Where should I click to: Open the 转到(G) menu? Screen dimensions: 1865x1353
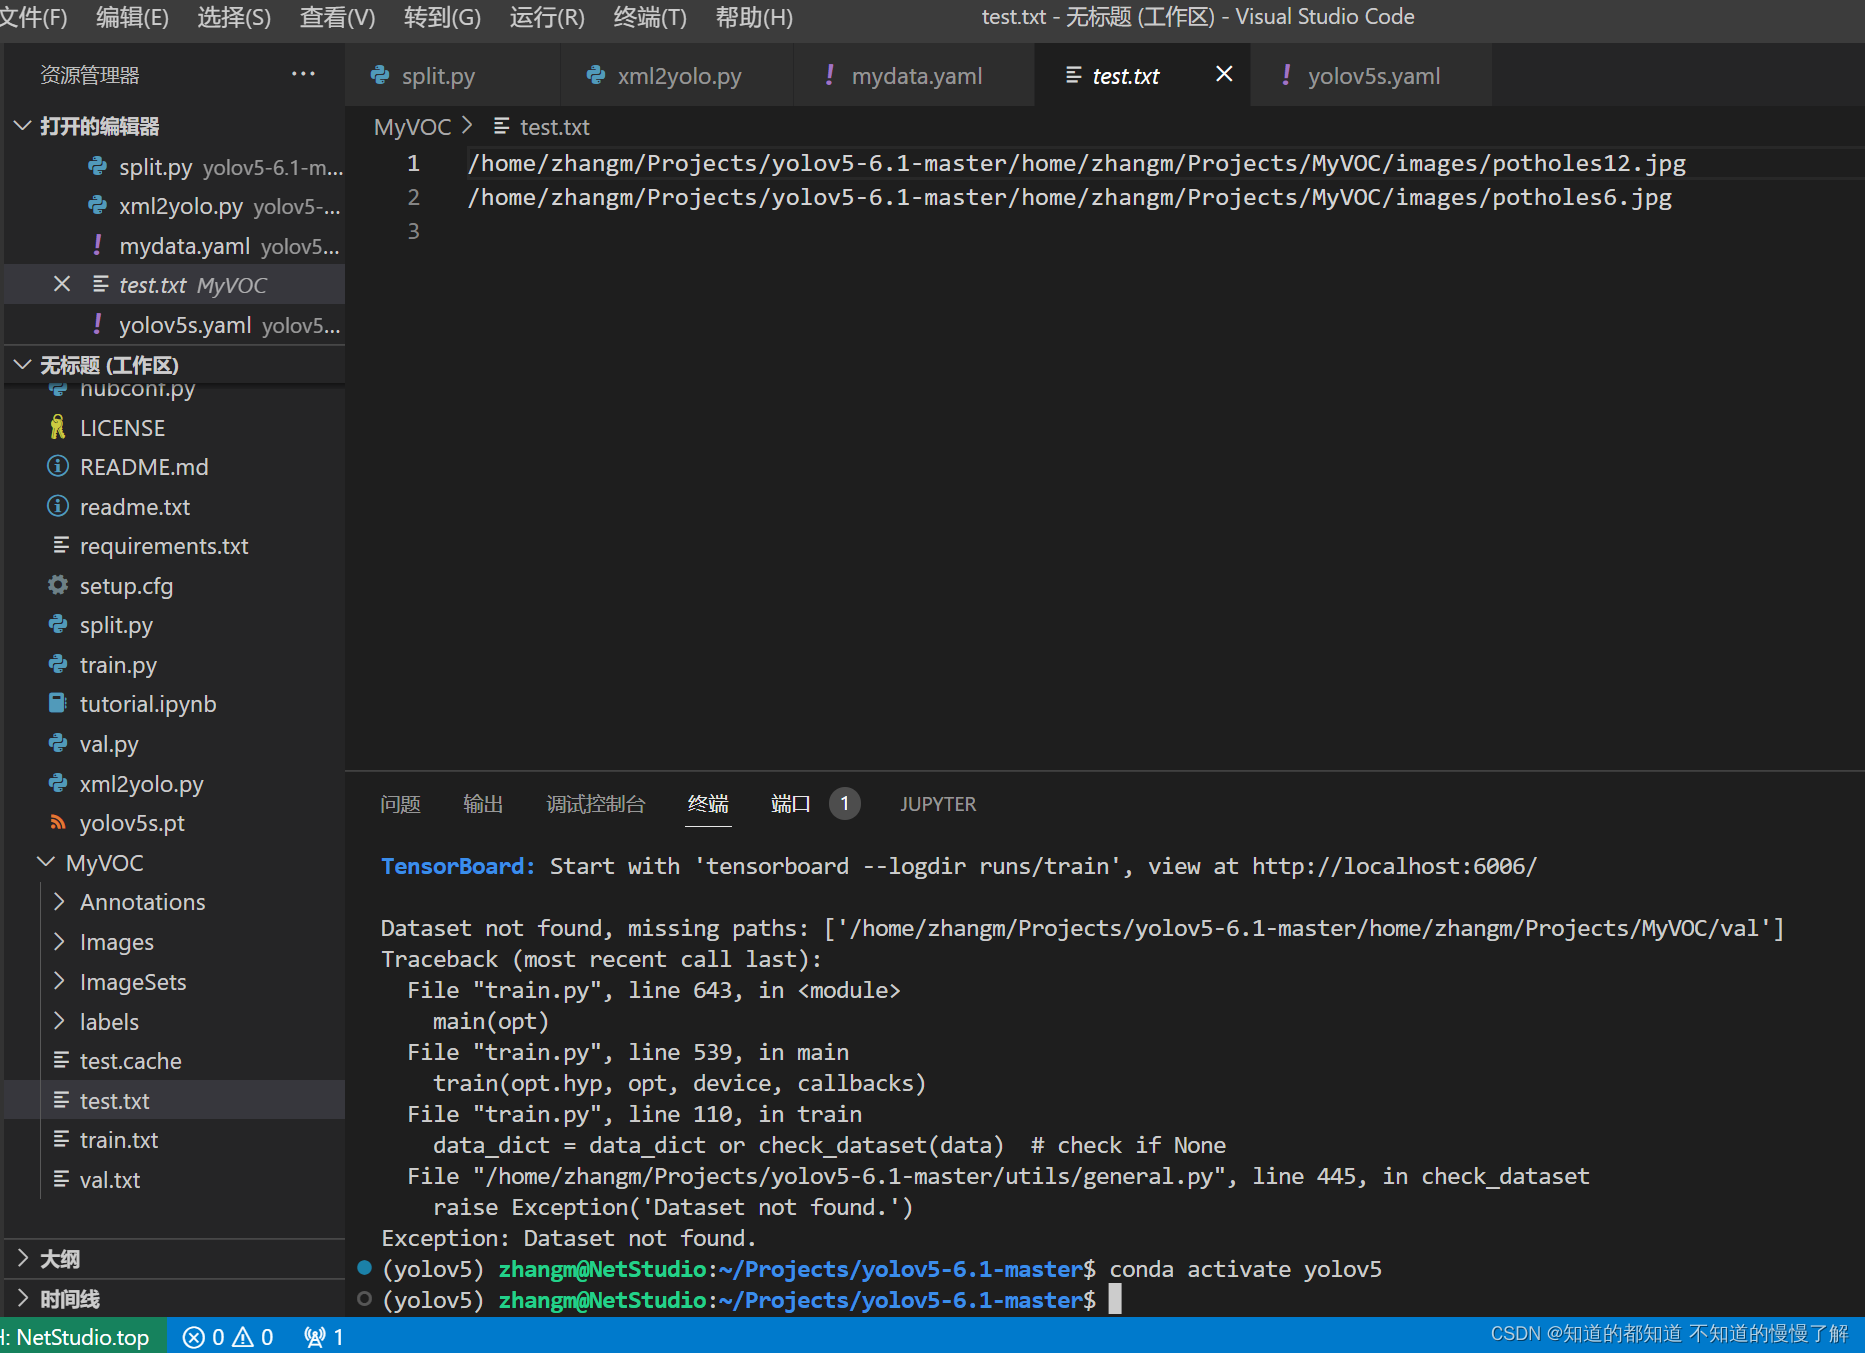click(x=442, y=17)
